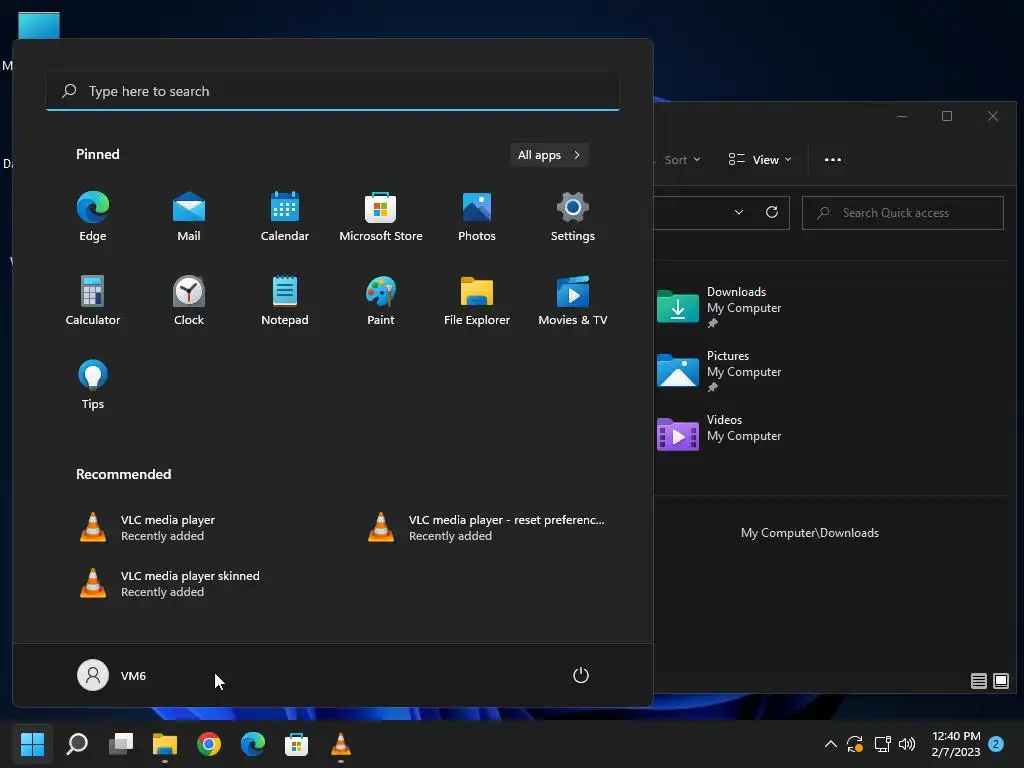Image resolution: width=1024 pixels, height=768 pixels.
Task: Open Task View from the taskbar
Action: click(121, 744)
